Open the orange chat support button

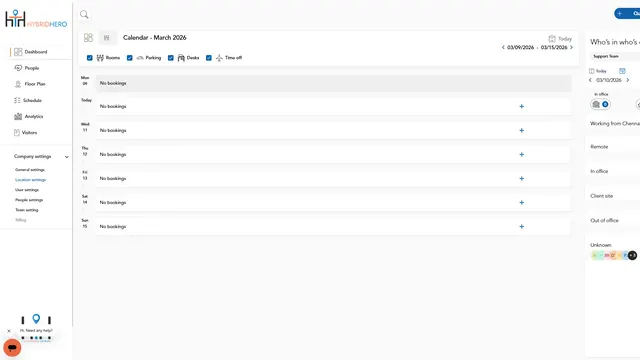click(12, 348)
